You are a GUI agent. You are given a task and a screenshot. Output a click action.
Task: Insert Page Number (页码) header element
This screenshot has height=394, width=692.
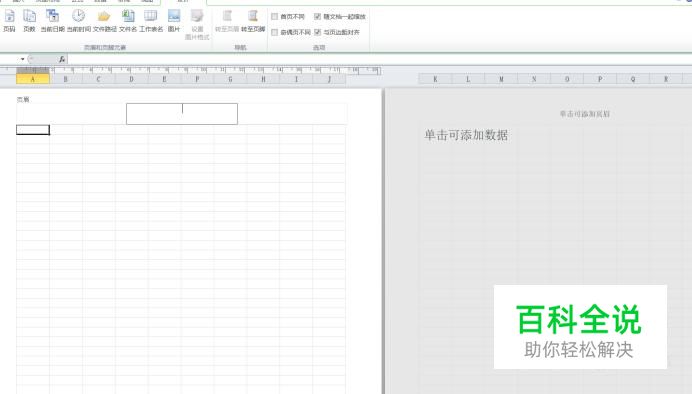coord(9,21)
